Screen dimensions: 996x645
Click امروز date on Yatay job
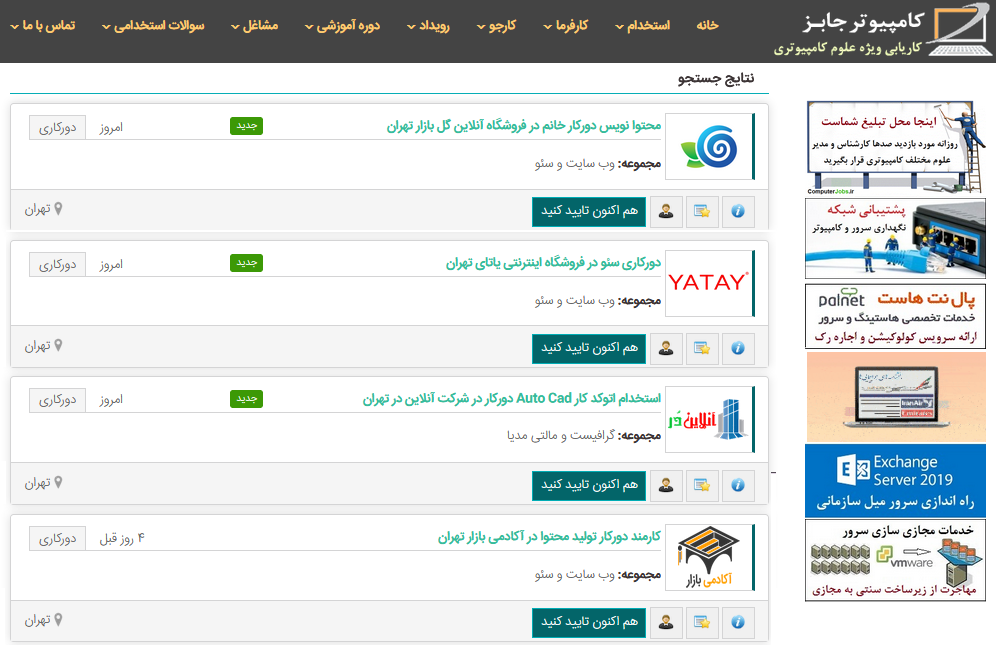coord(111,264)
